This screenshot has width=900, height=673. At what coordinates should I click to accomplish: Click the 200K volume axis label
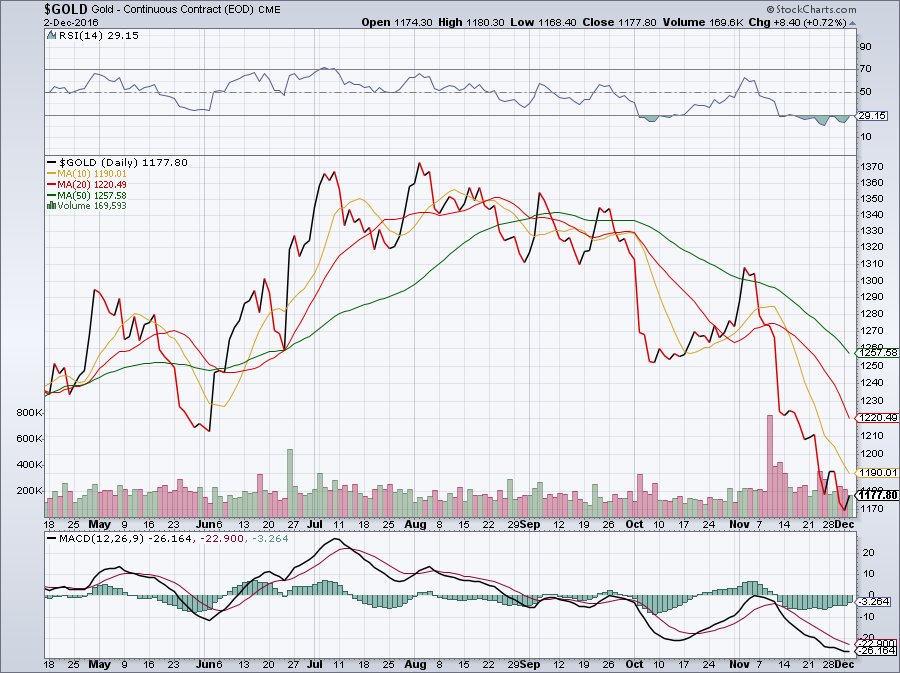(x=30, y=491)
